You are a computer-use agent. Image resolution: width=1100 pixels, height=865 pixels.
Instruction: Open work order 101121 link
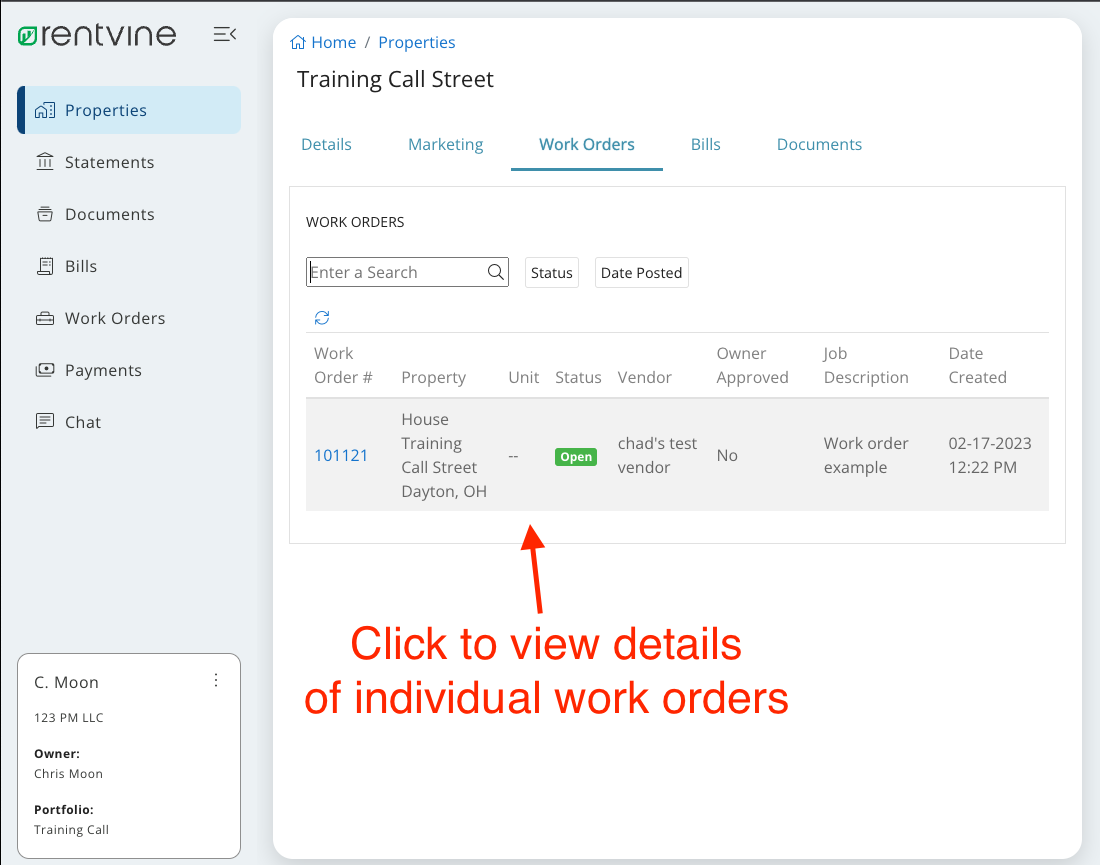click(341, 455)
